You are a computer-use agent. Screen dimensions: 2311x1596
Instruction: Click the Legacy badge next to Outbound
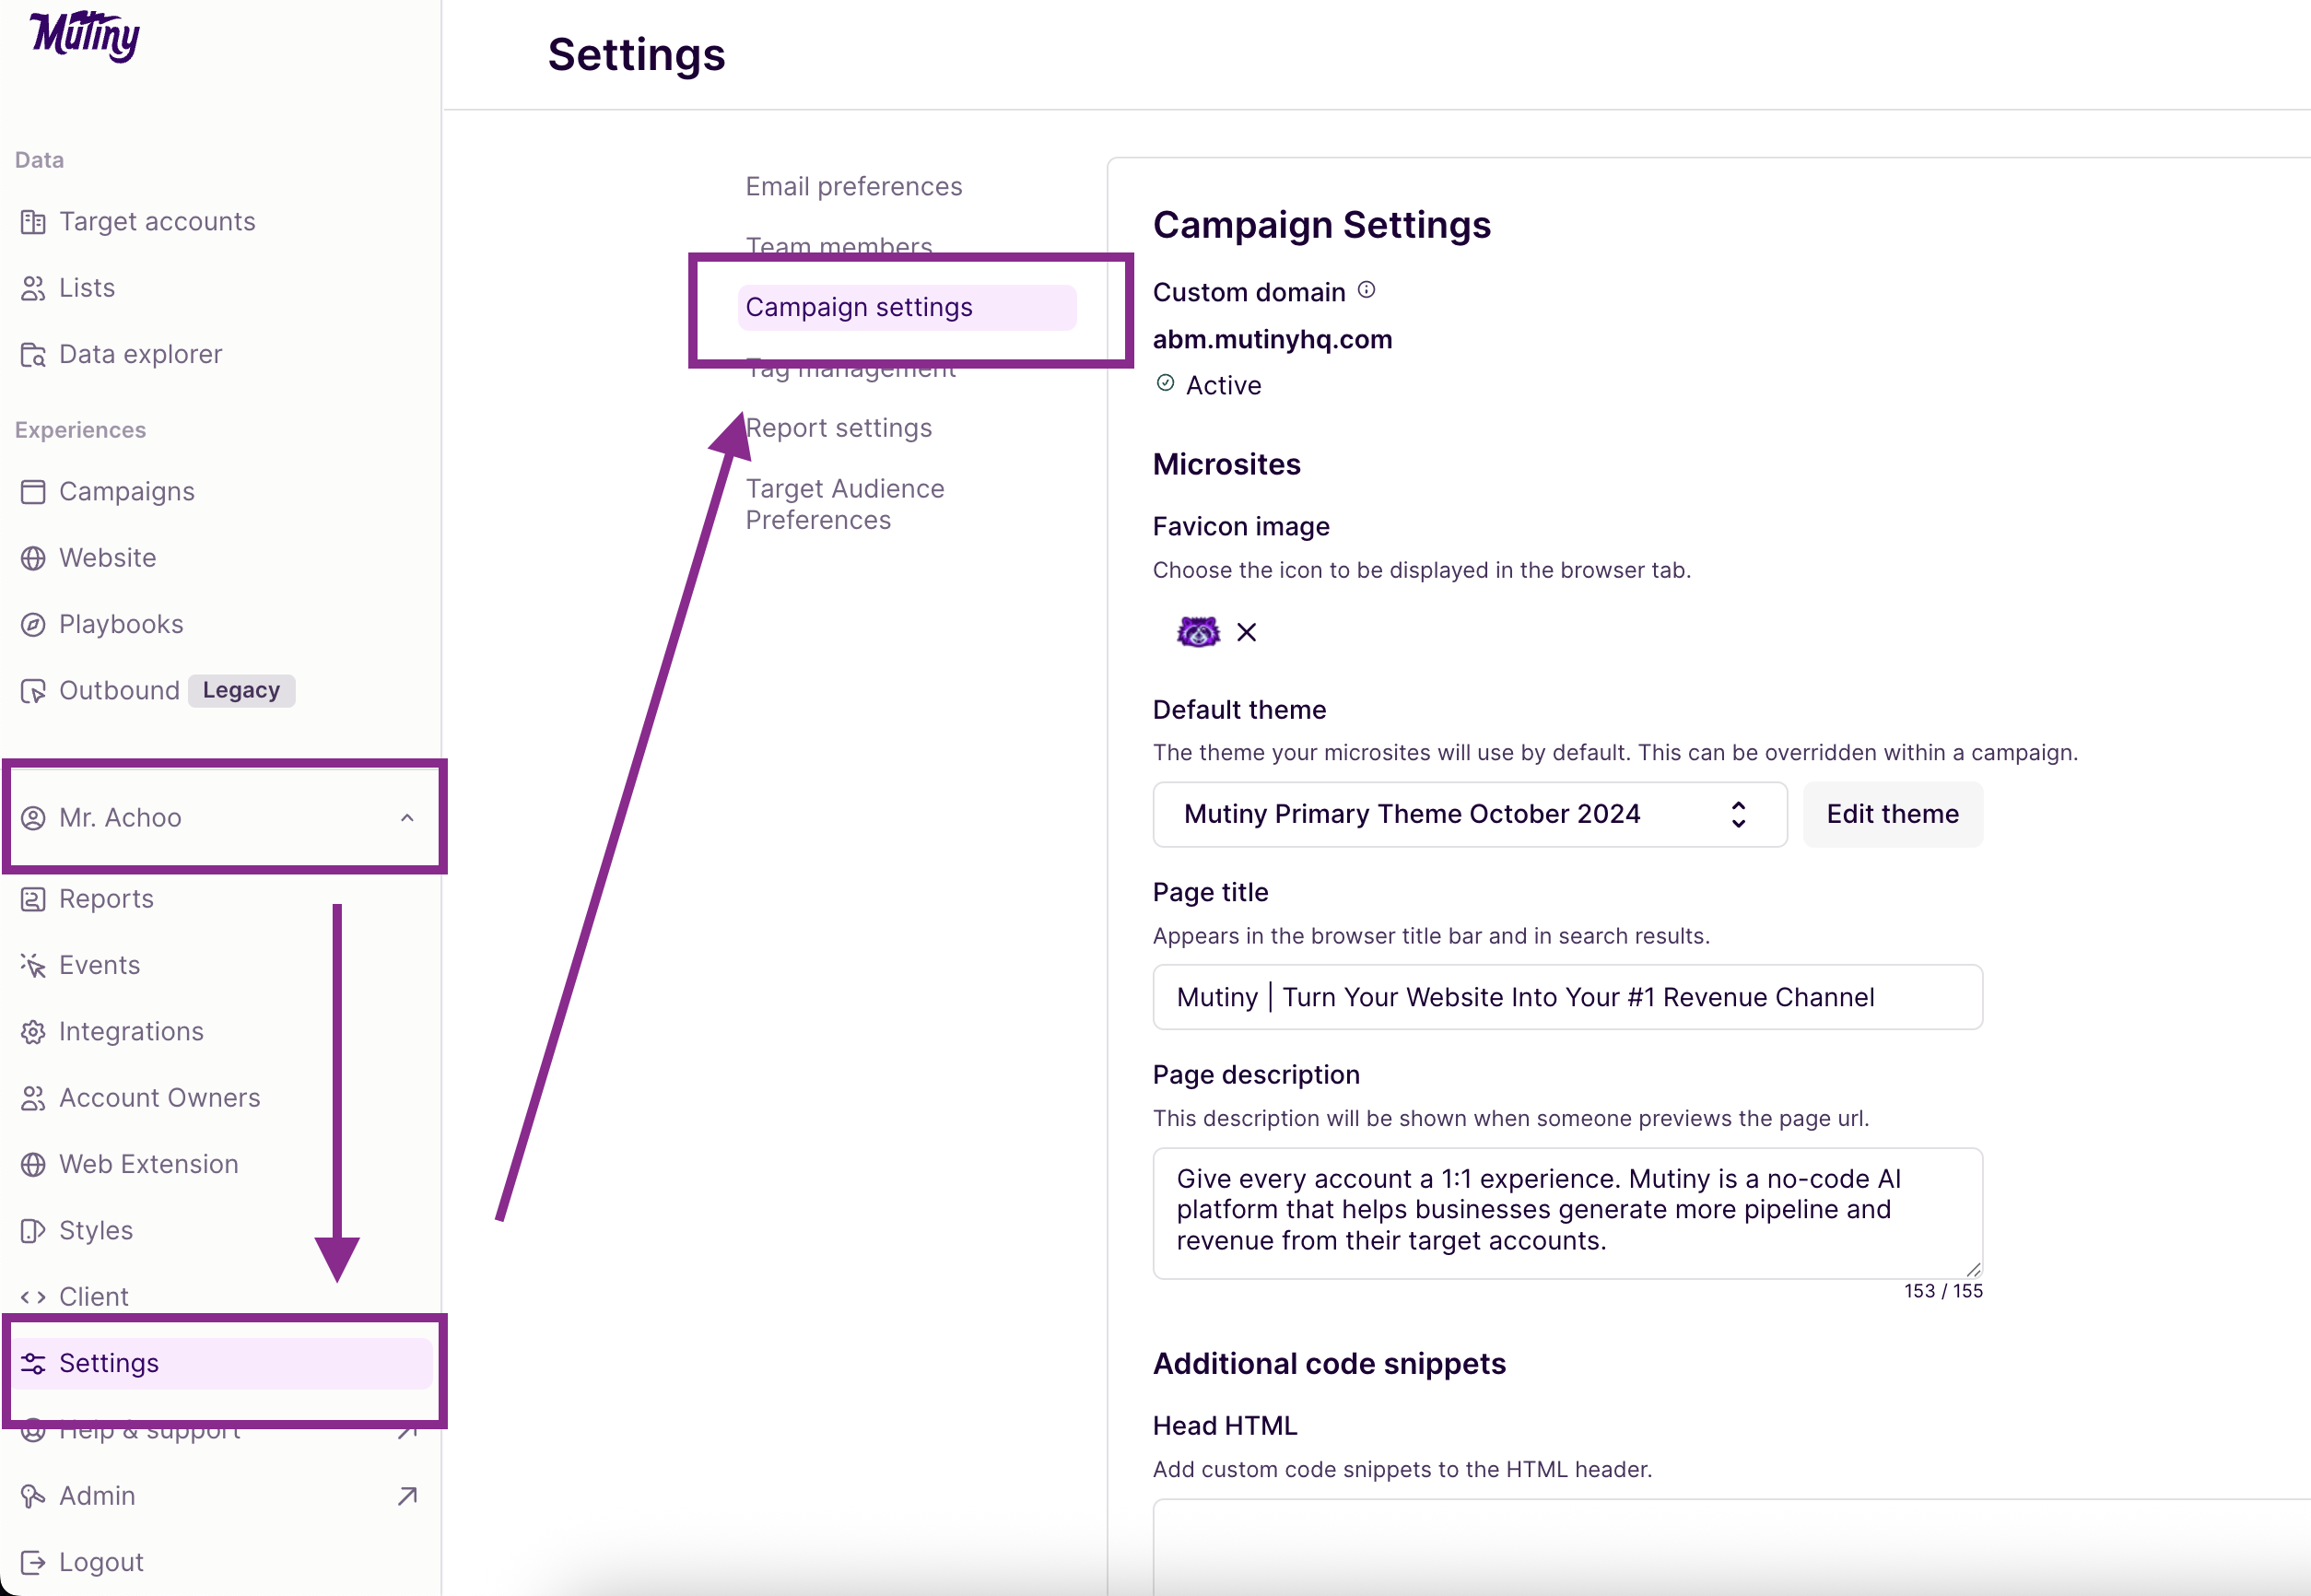241,691
